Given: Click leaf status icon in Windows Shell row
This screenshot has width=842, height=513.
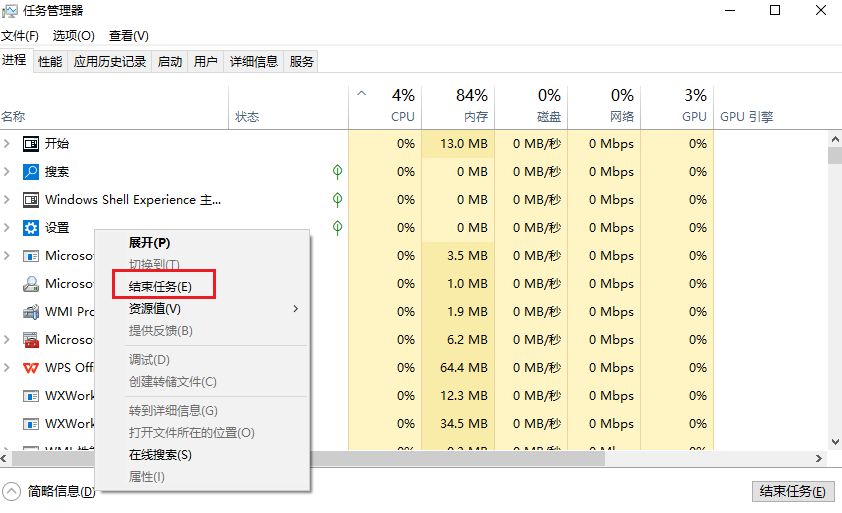Looking at the screenshot, I should tap(337, 200).
